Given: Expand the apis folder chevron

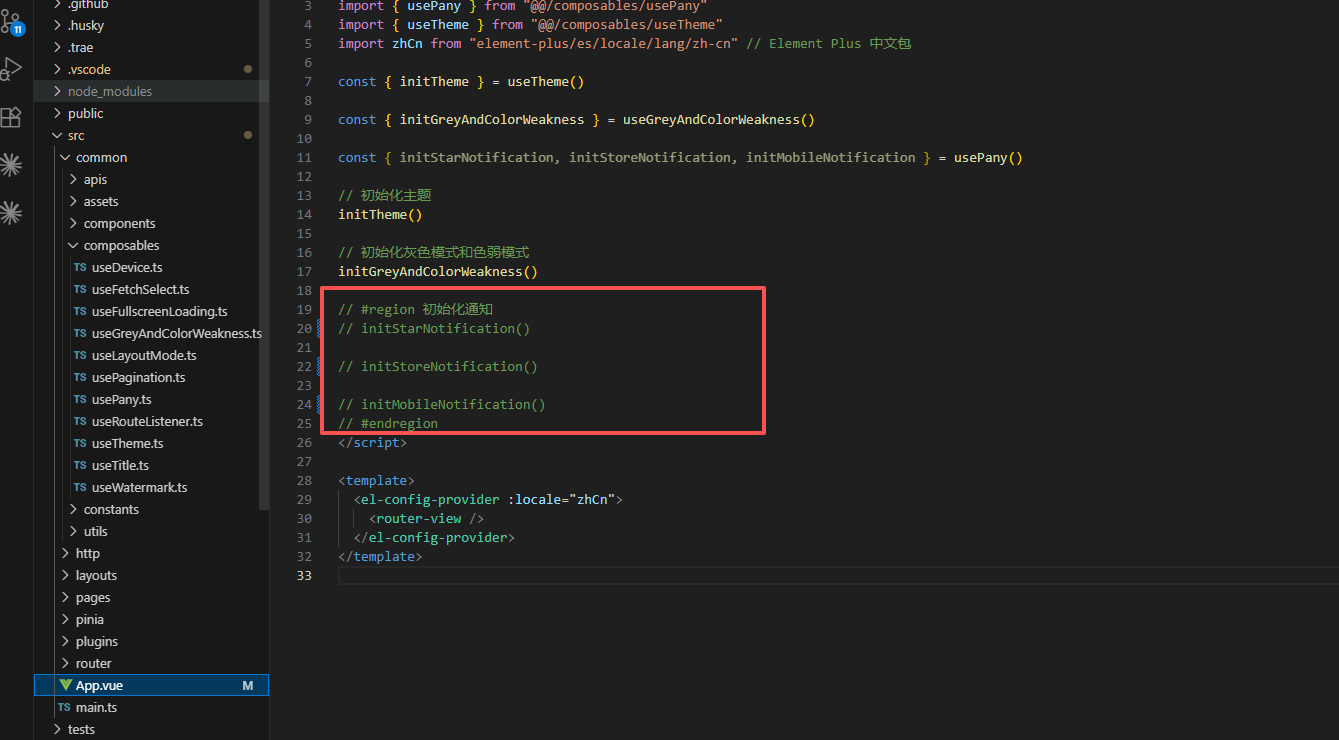Looking at the screenshot, I should pyautogui.click(x=73, y=179).
